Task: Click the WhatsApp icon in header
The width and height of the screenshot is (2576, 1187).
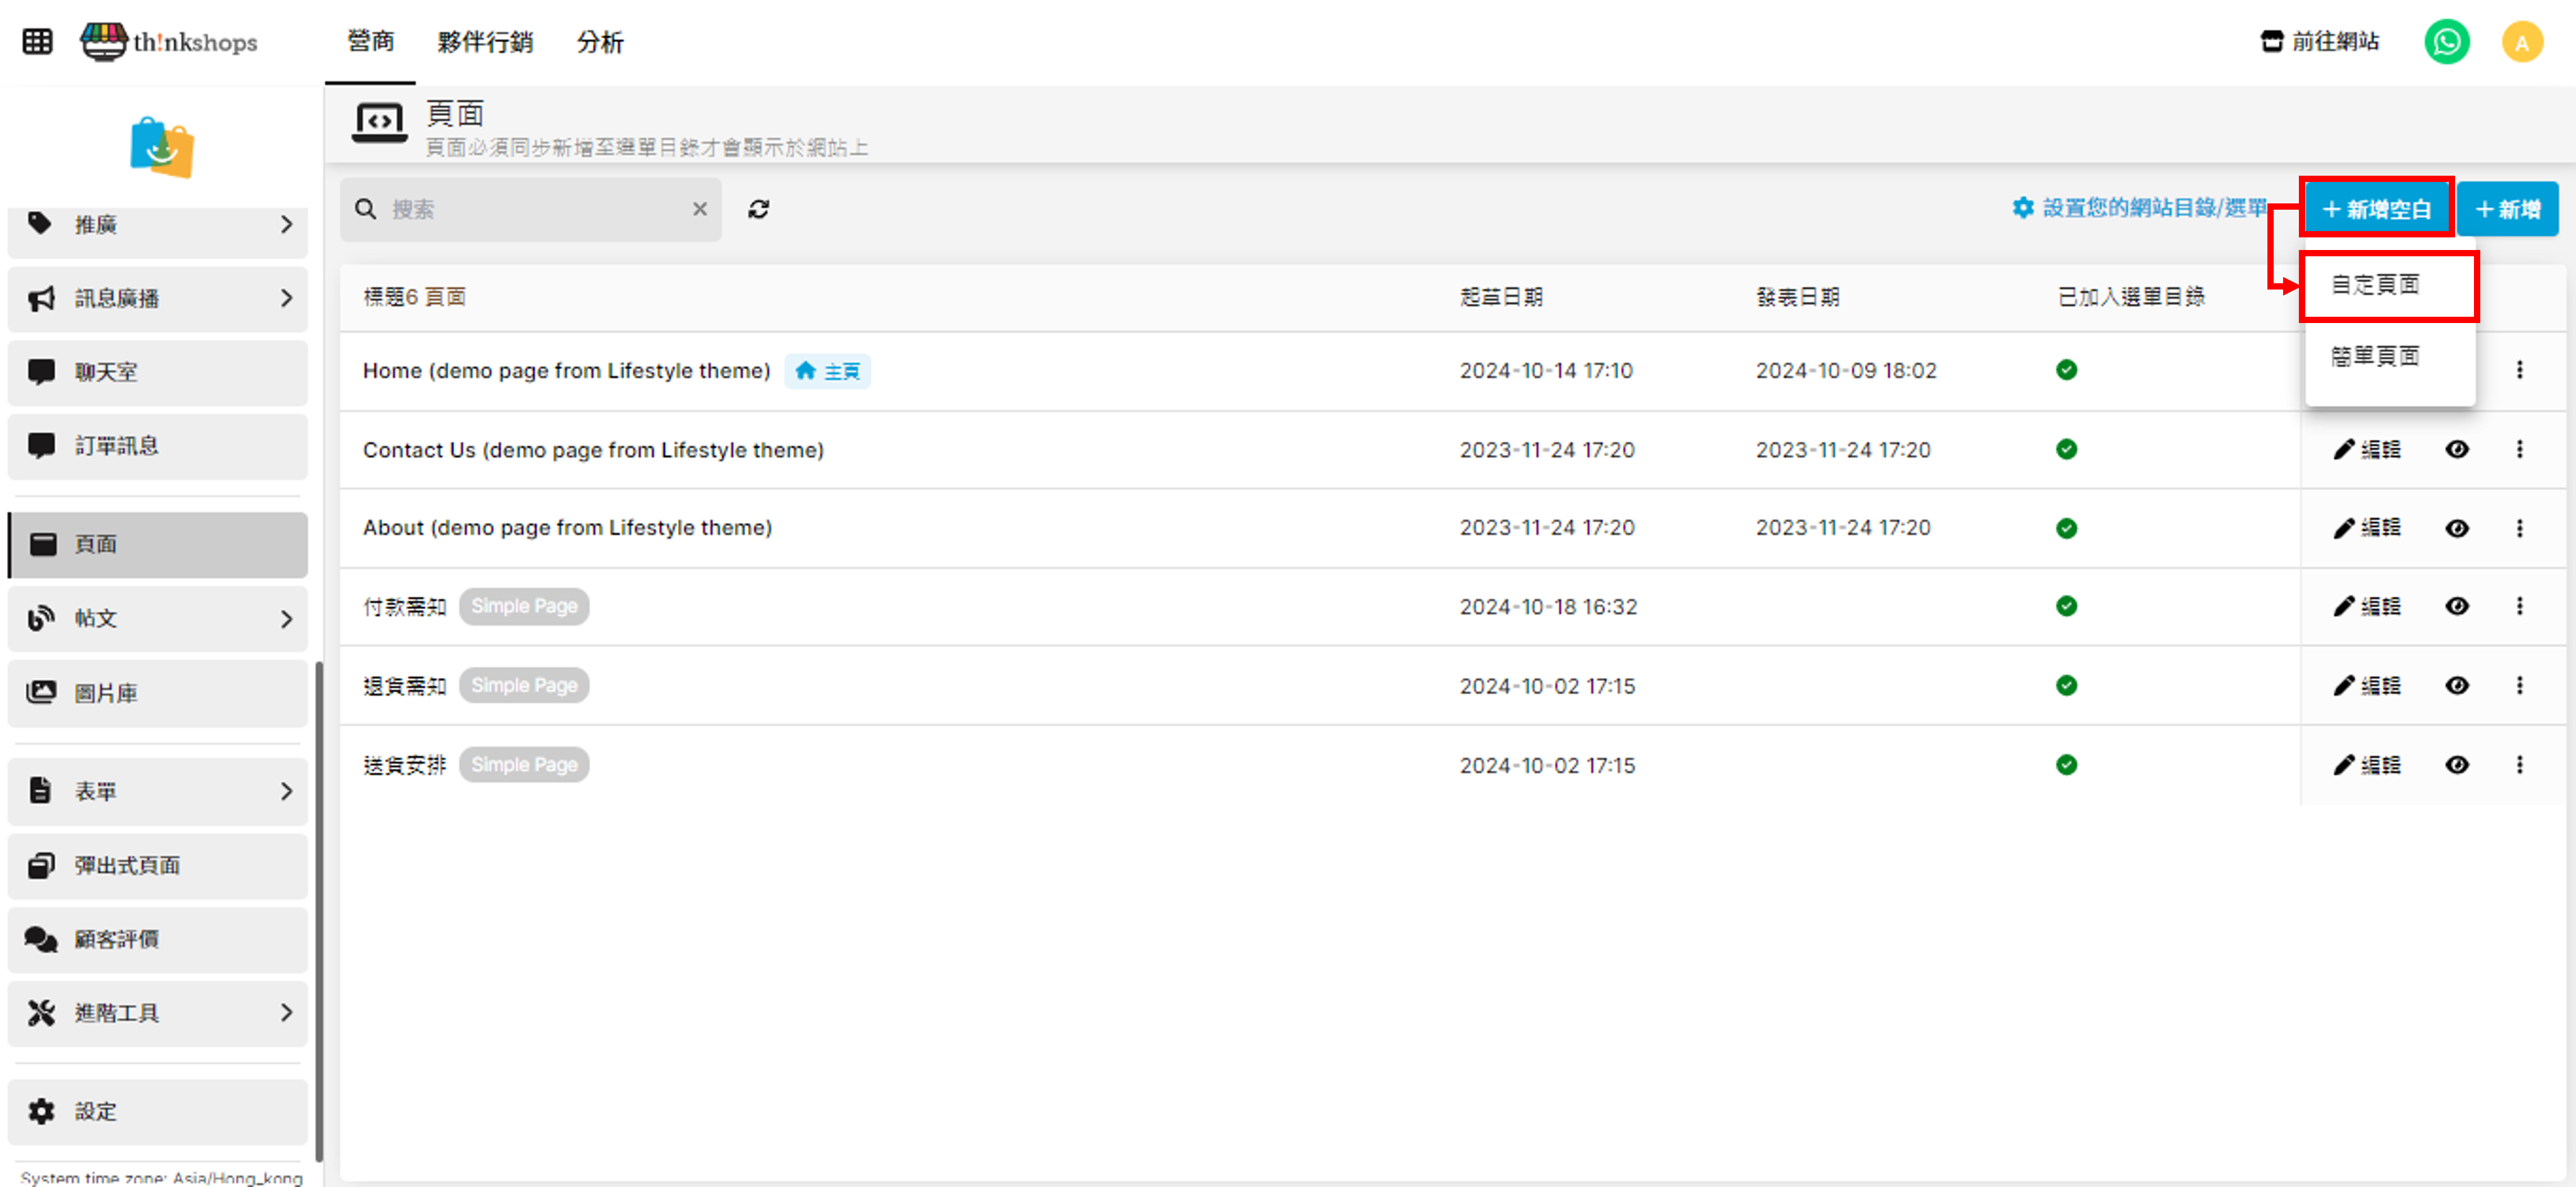Action: [x=2446, y=42]
